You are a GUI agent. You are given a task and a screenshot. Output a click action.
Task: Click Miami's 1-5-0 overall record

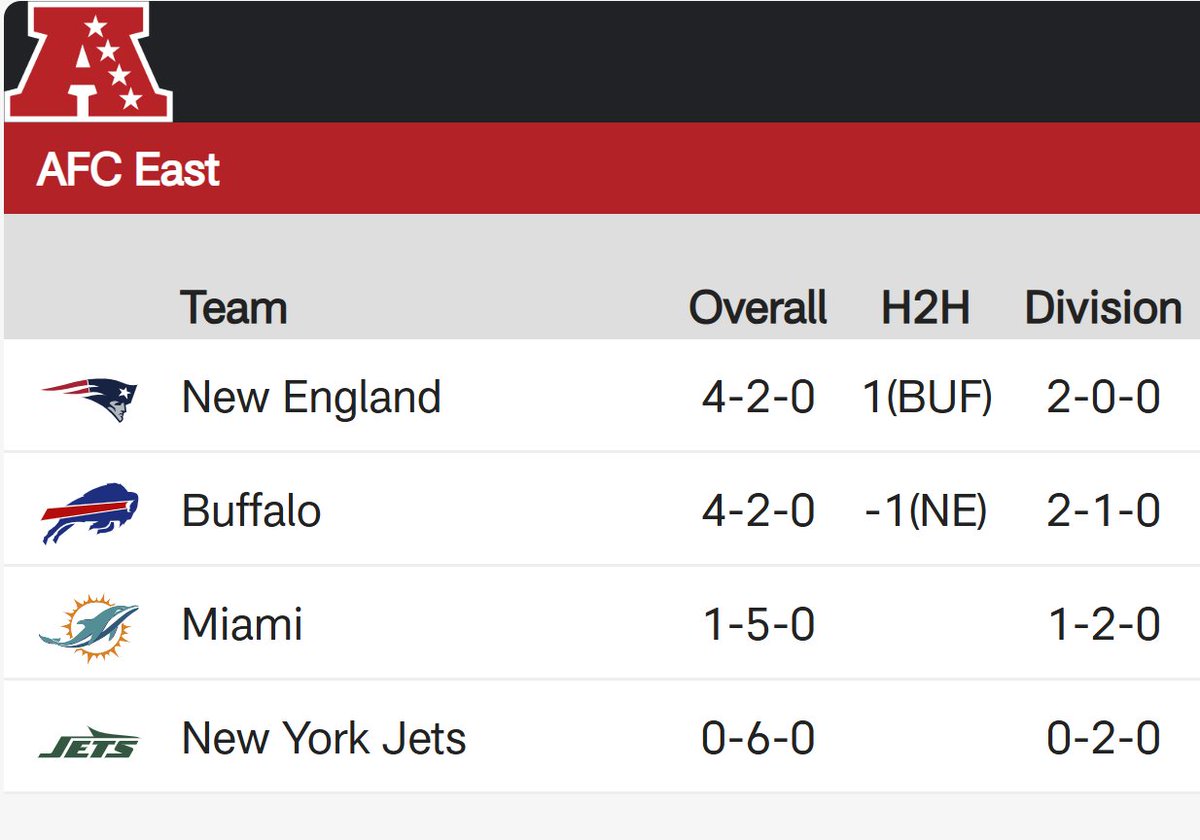tap(758, 626)
